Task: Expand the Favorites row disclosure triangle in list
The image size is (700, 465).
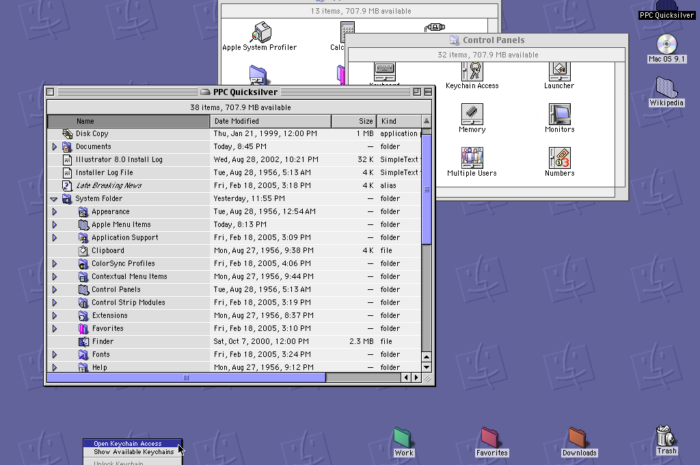Action: coord(54,328)
